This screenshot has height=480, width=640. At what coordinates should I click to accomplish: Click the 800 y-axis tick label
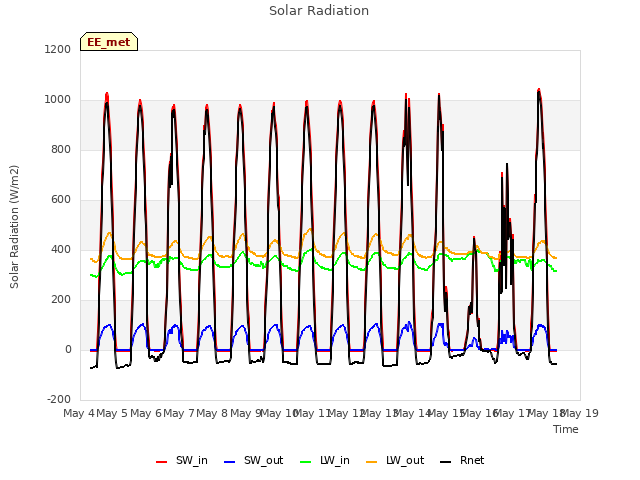pyautogui.click(x=61, y=149)
